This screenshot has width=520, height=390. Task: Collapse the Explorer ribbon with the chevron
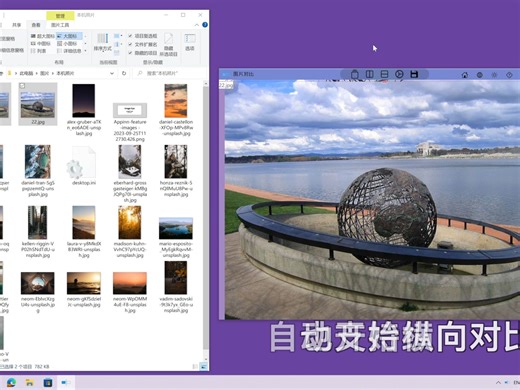[197, 25]
